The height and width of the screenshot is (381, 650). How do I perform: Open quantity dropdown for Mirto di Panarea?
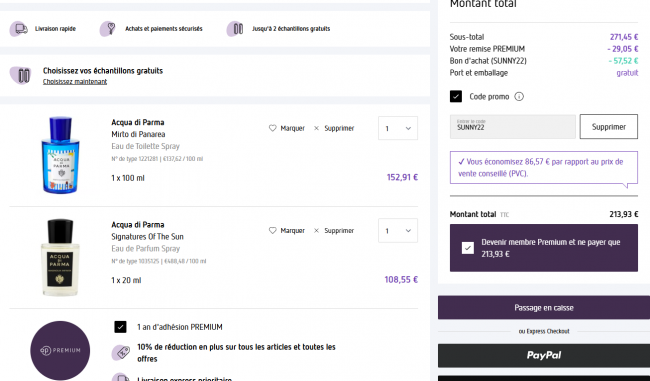pyautogui.click(x=398, y=128)
